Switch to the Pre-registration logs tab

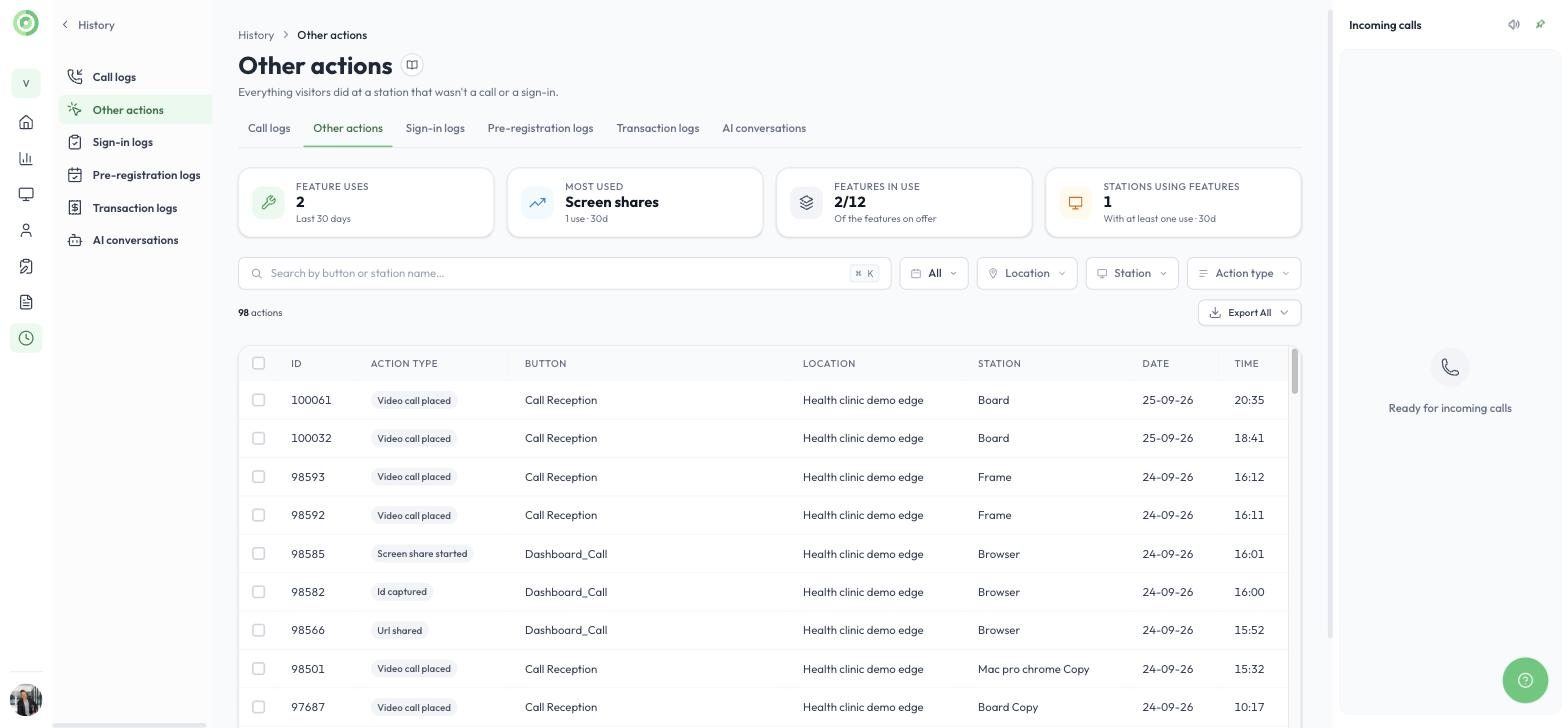(x=540, y=128)
